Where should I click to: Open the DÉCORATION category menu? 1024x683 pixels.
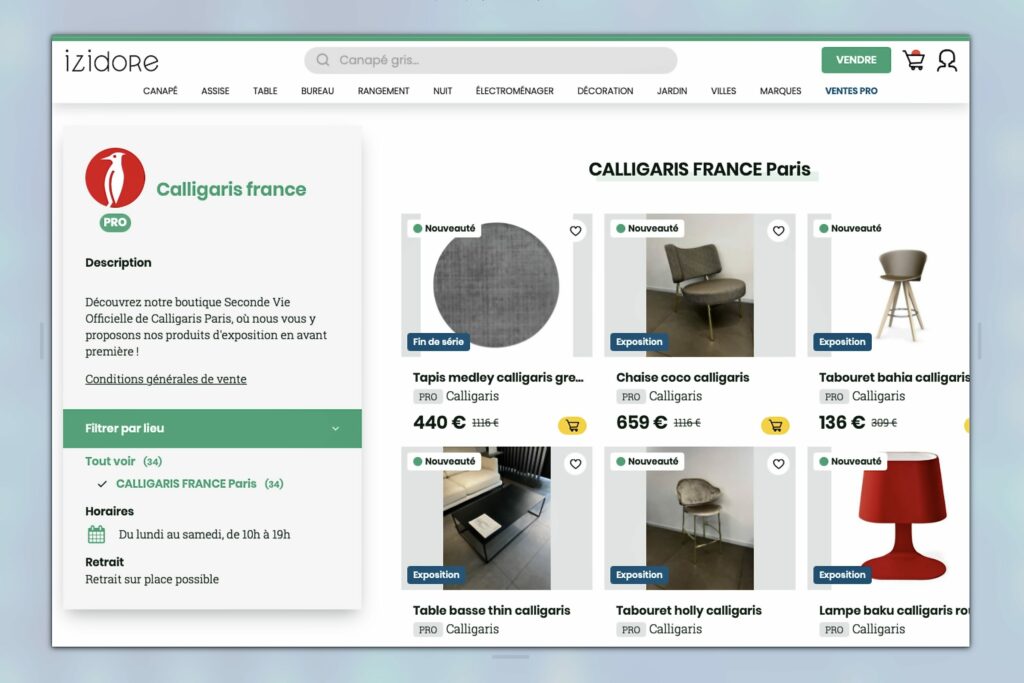(x=605, y=91)
